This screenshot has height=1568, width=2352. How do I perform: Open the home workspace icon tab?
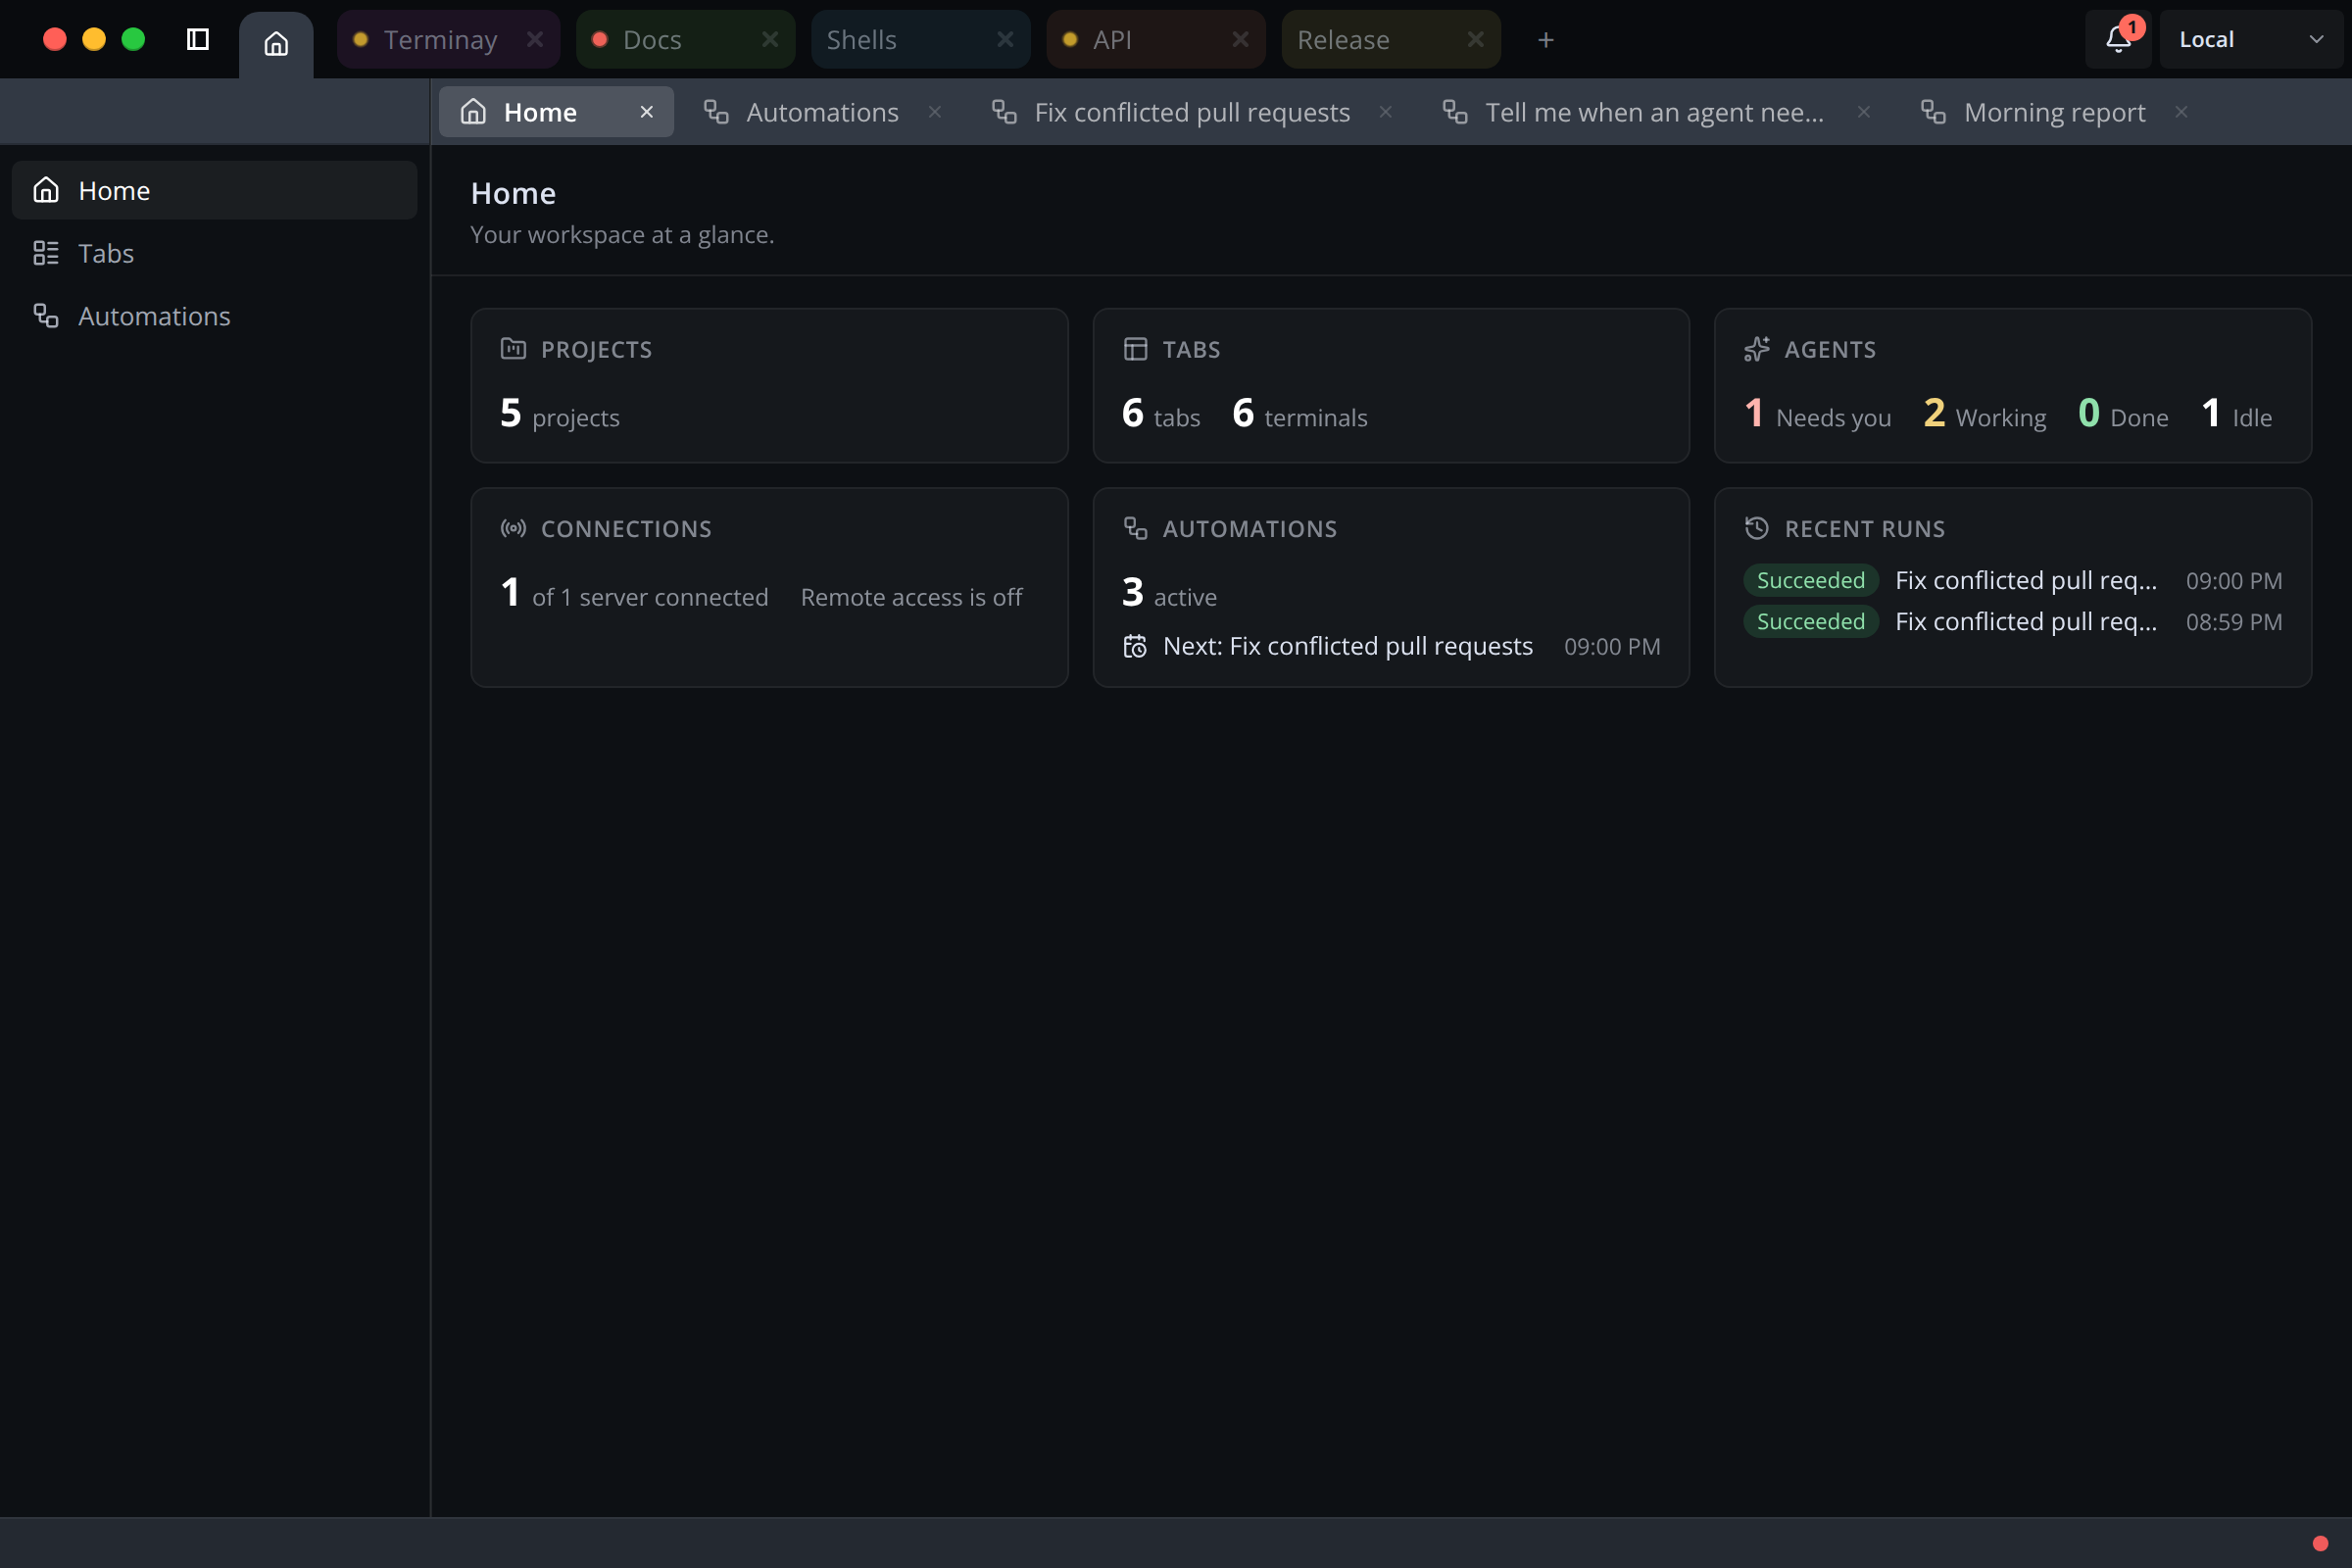pos(276,43)
